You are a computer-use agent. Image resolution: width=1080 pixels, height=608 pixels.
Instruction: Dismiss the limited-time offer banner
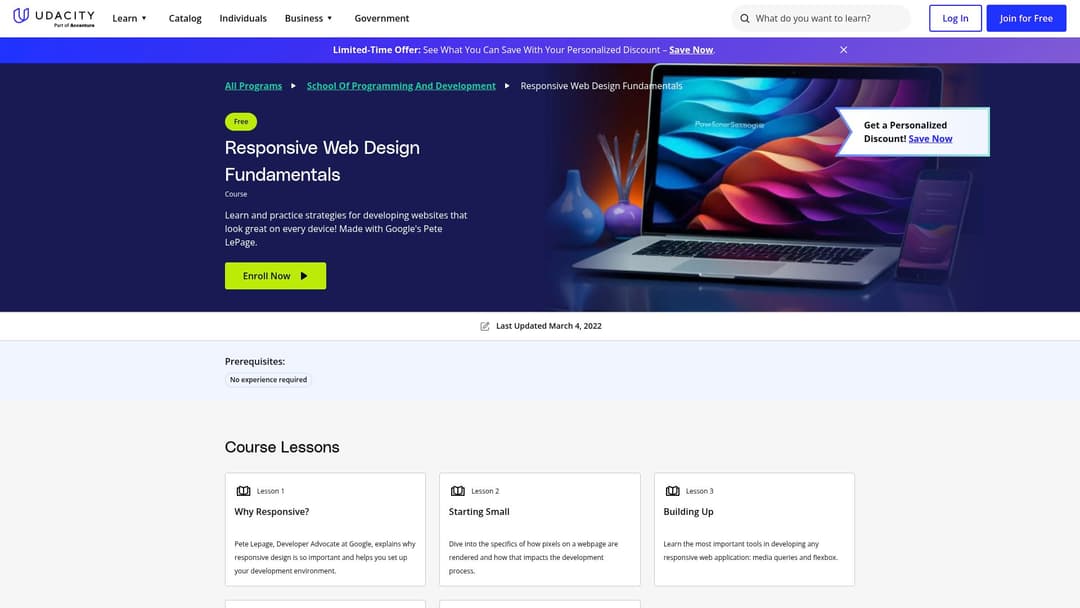(x=843, y=50)
